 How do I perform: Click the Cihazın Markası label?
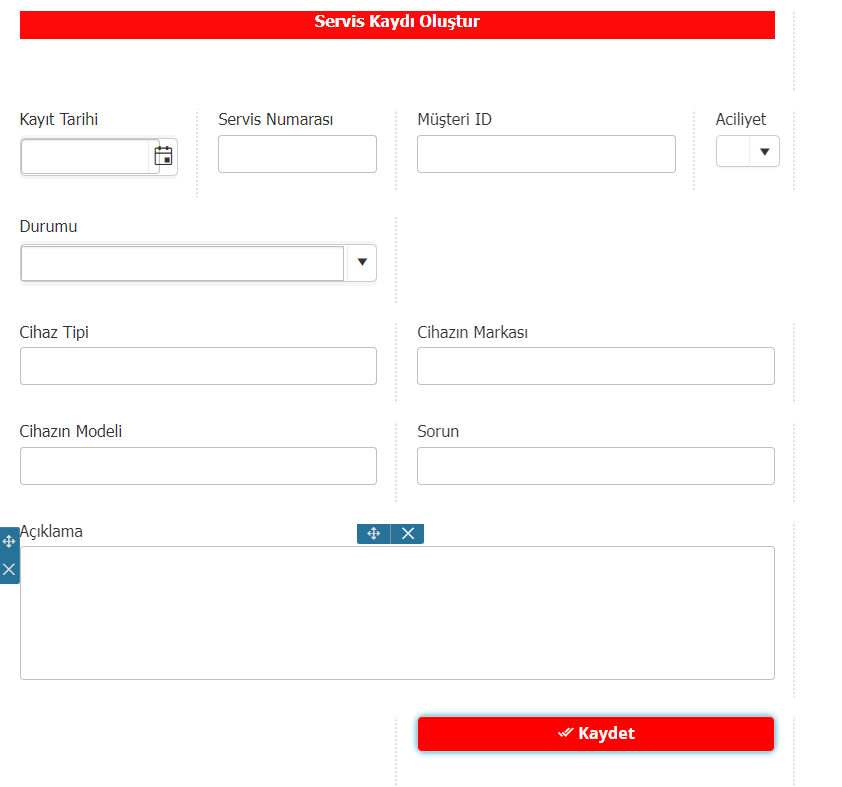click(473, 332)
